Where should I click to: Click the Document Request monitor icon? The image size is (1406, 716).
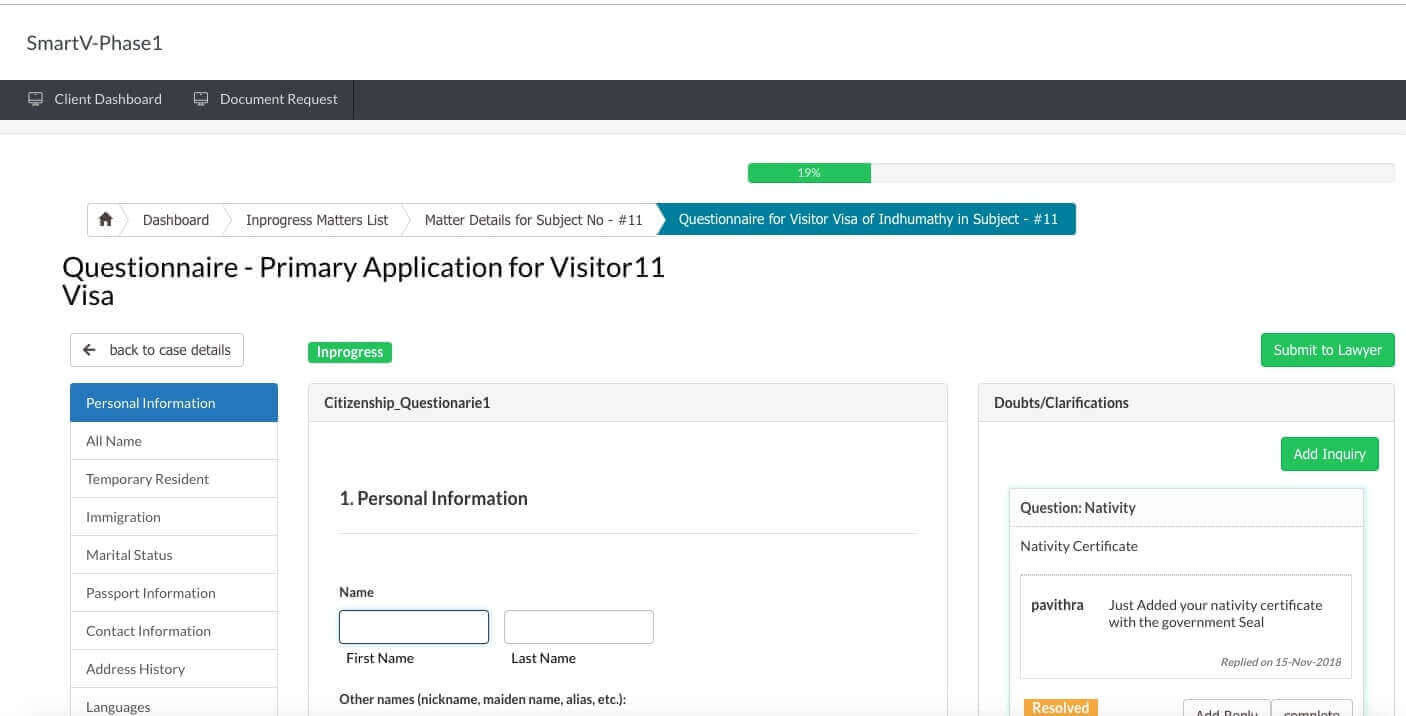tap(201, 99)
